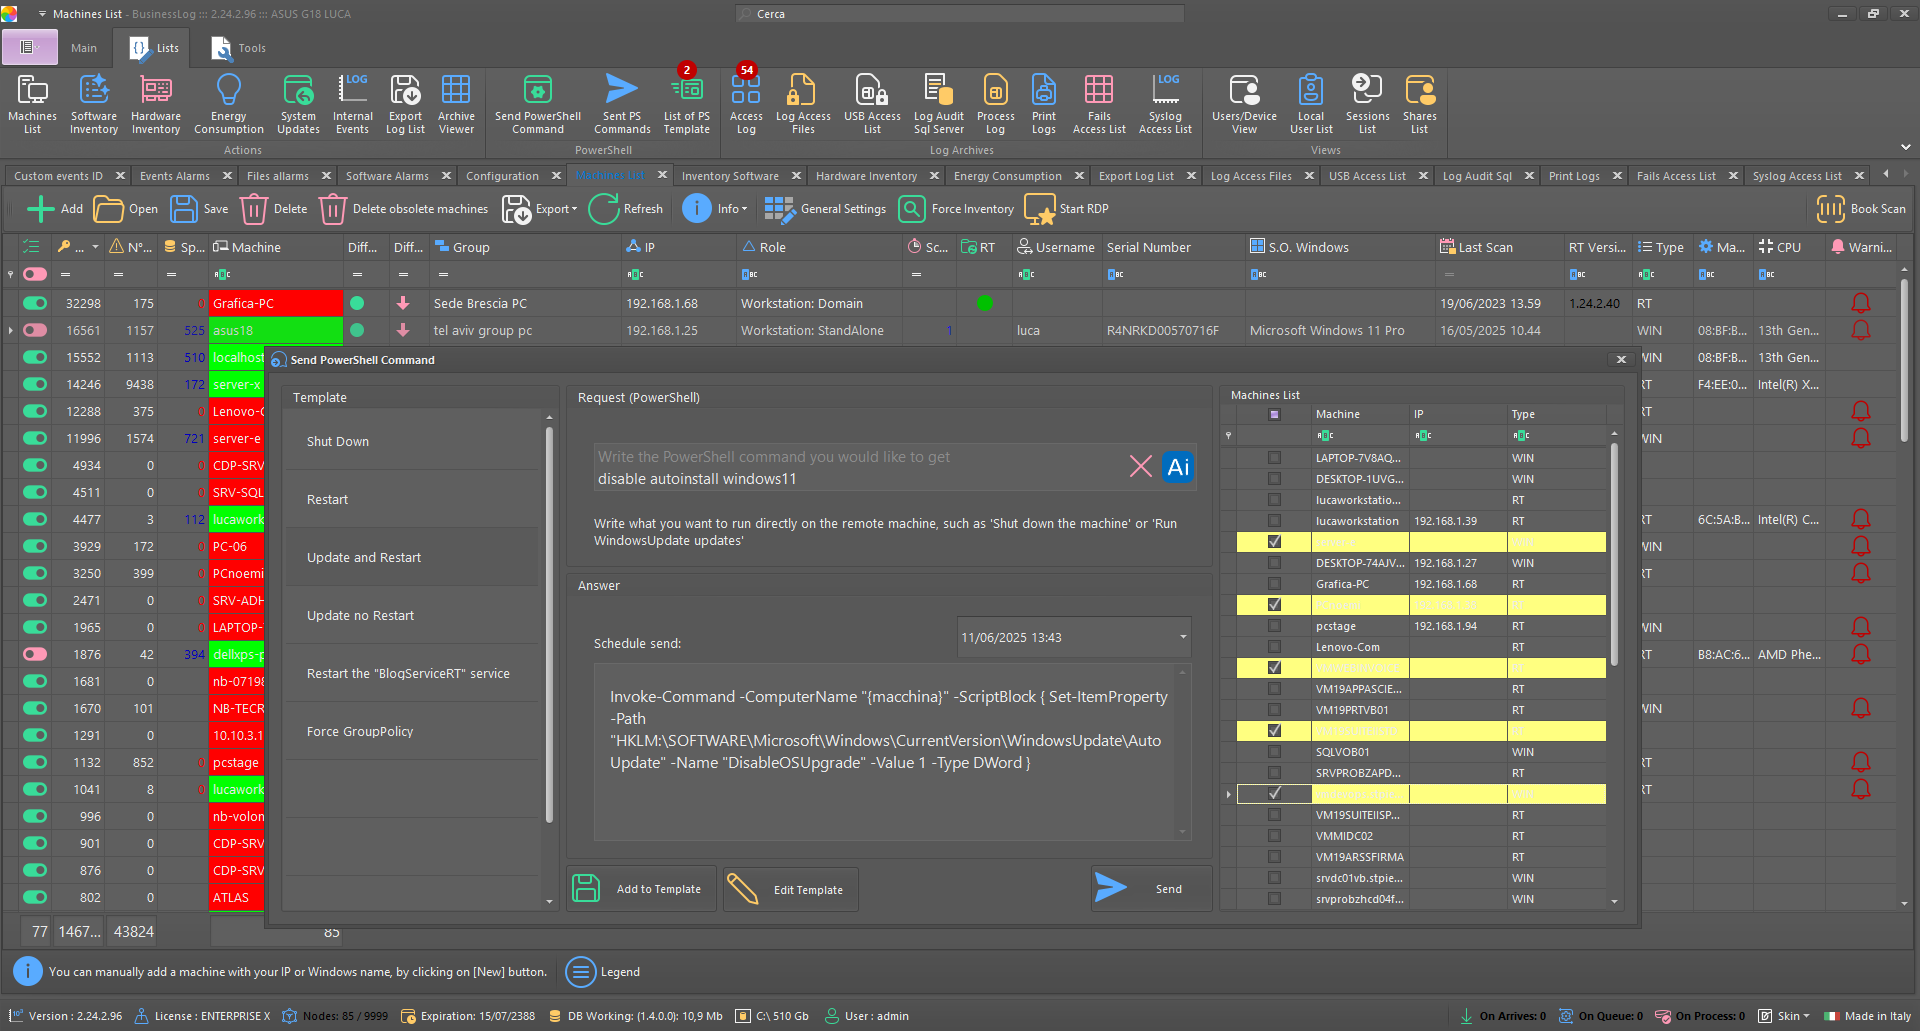Screen dimensions: 1920x1031
Task: Open the USB Access List
Action: (x=871, y=103)
